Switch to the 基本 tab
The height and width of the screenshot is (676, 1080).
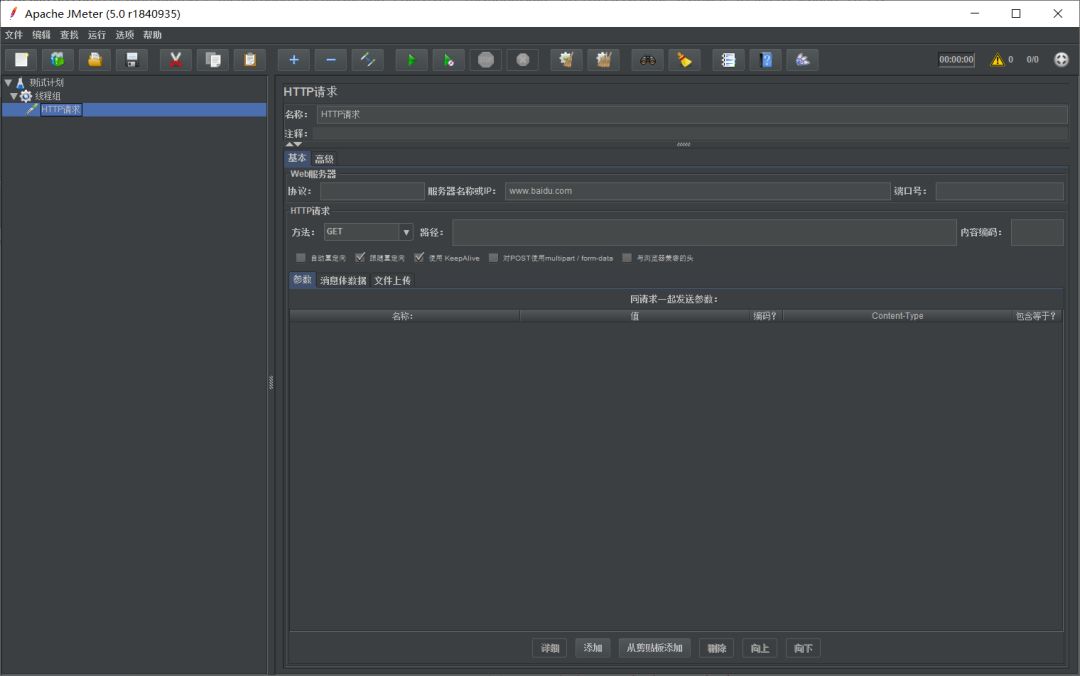coord(297,158)
